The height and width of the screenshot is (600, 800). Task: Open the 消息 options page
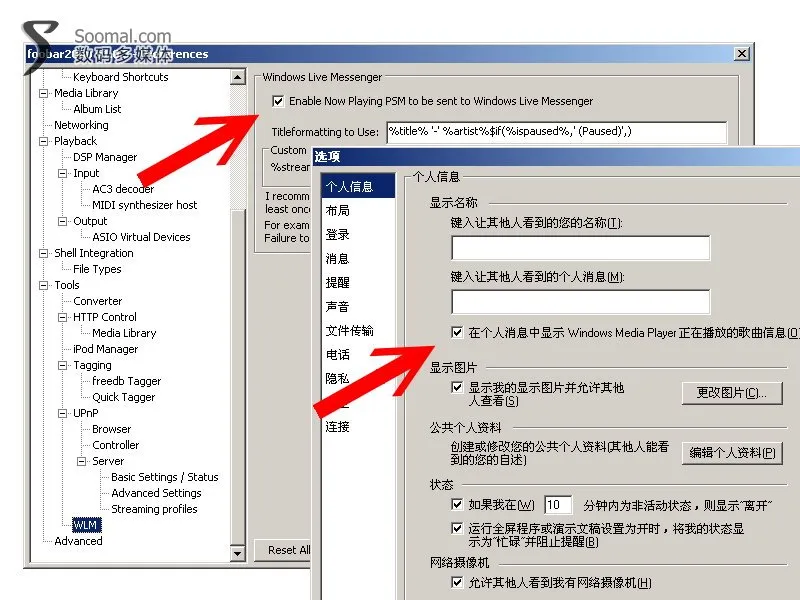point(338,258)
